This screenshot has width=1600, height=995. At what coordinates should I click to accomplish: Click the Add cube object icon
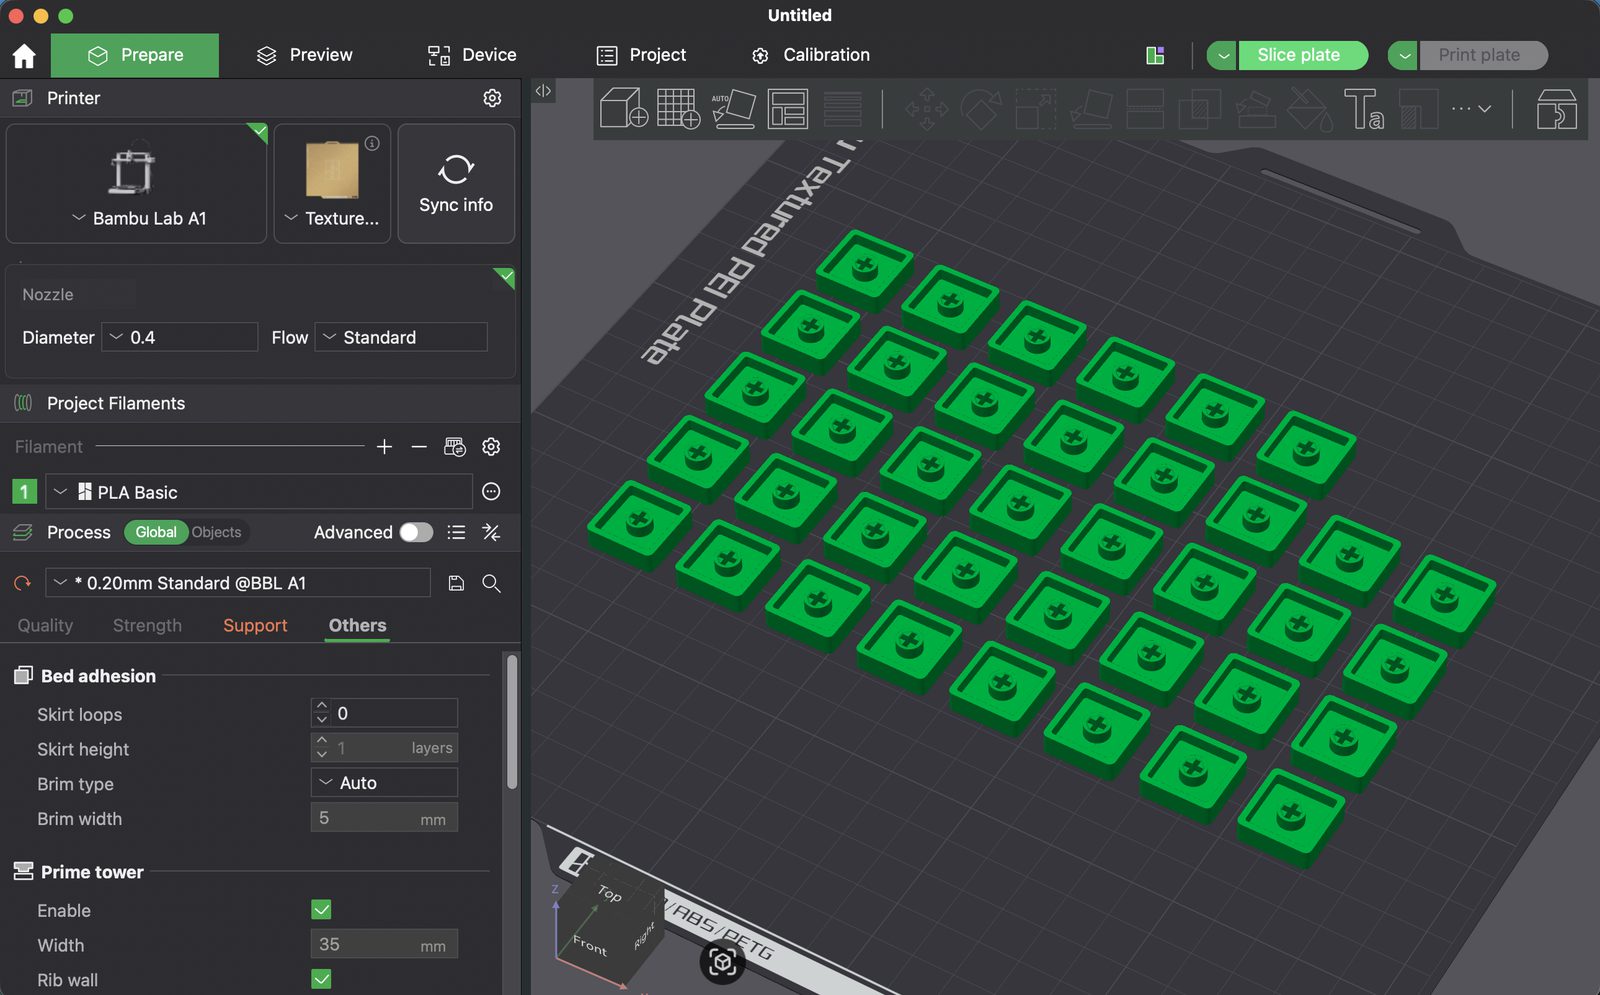[623, 108]
